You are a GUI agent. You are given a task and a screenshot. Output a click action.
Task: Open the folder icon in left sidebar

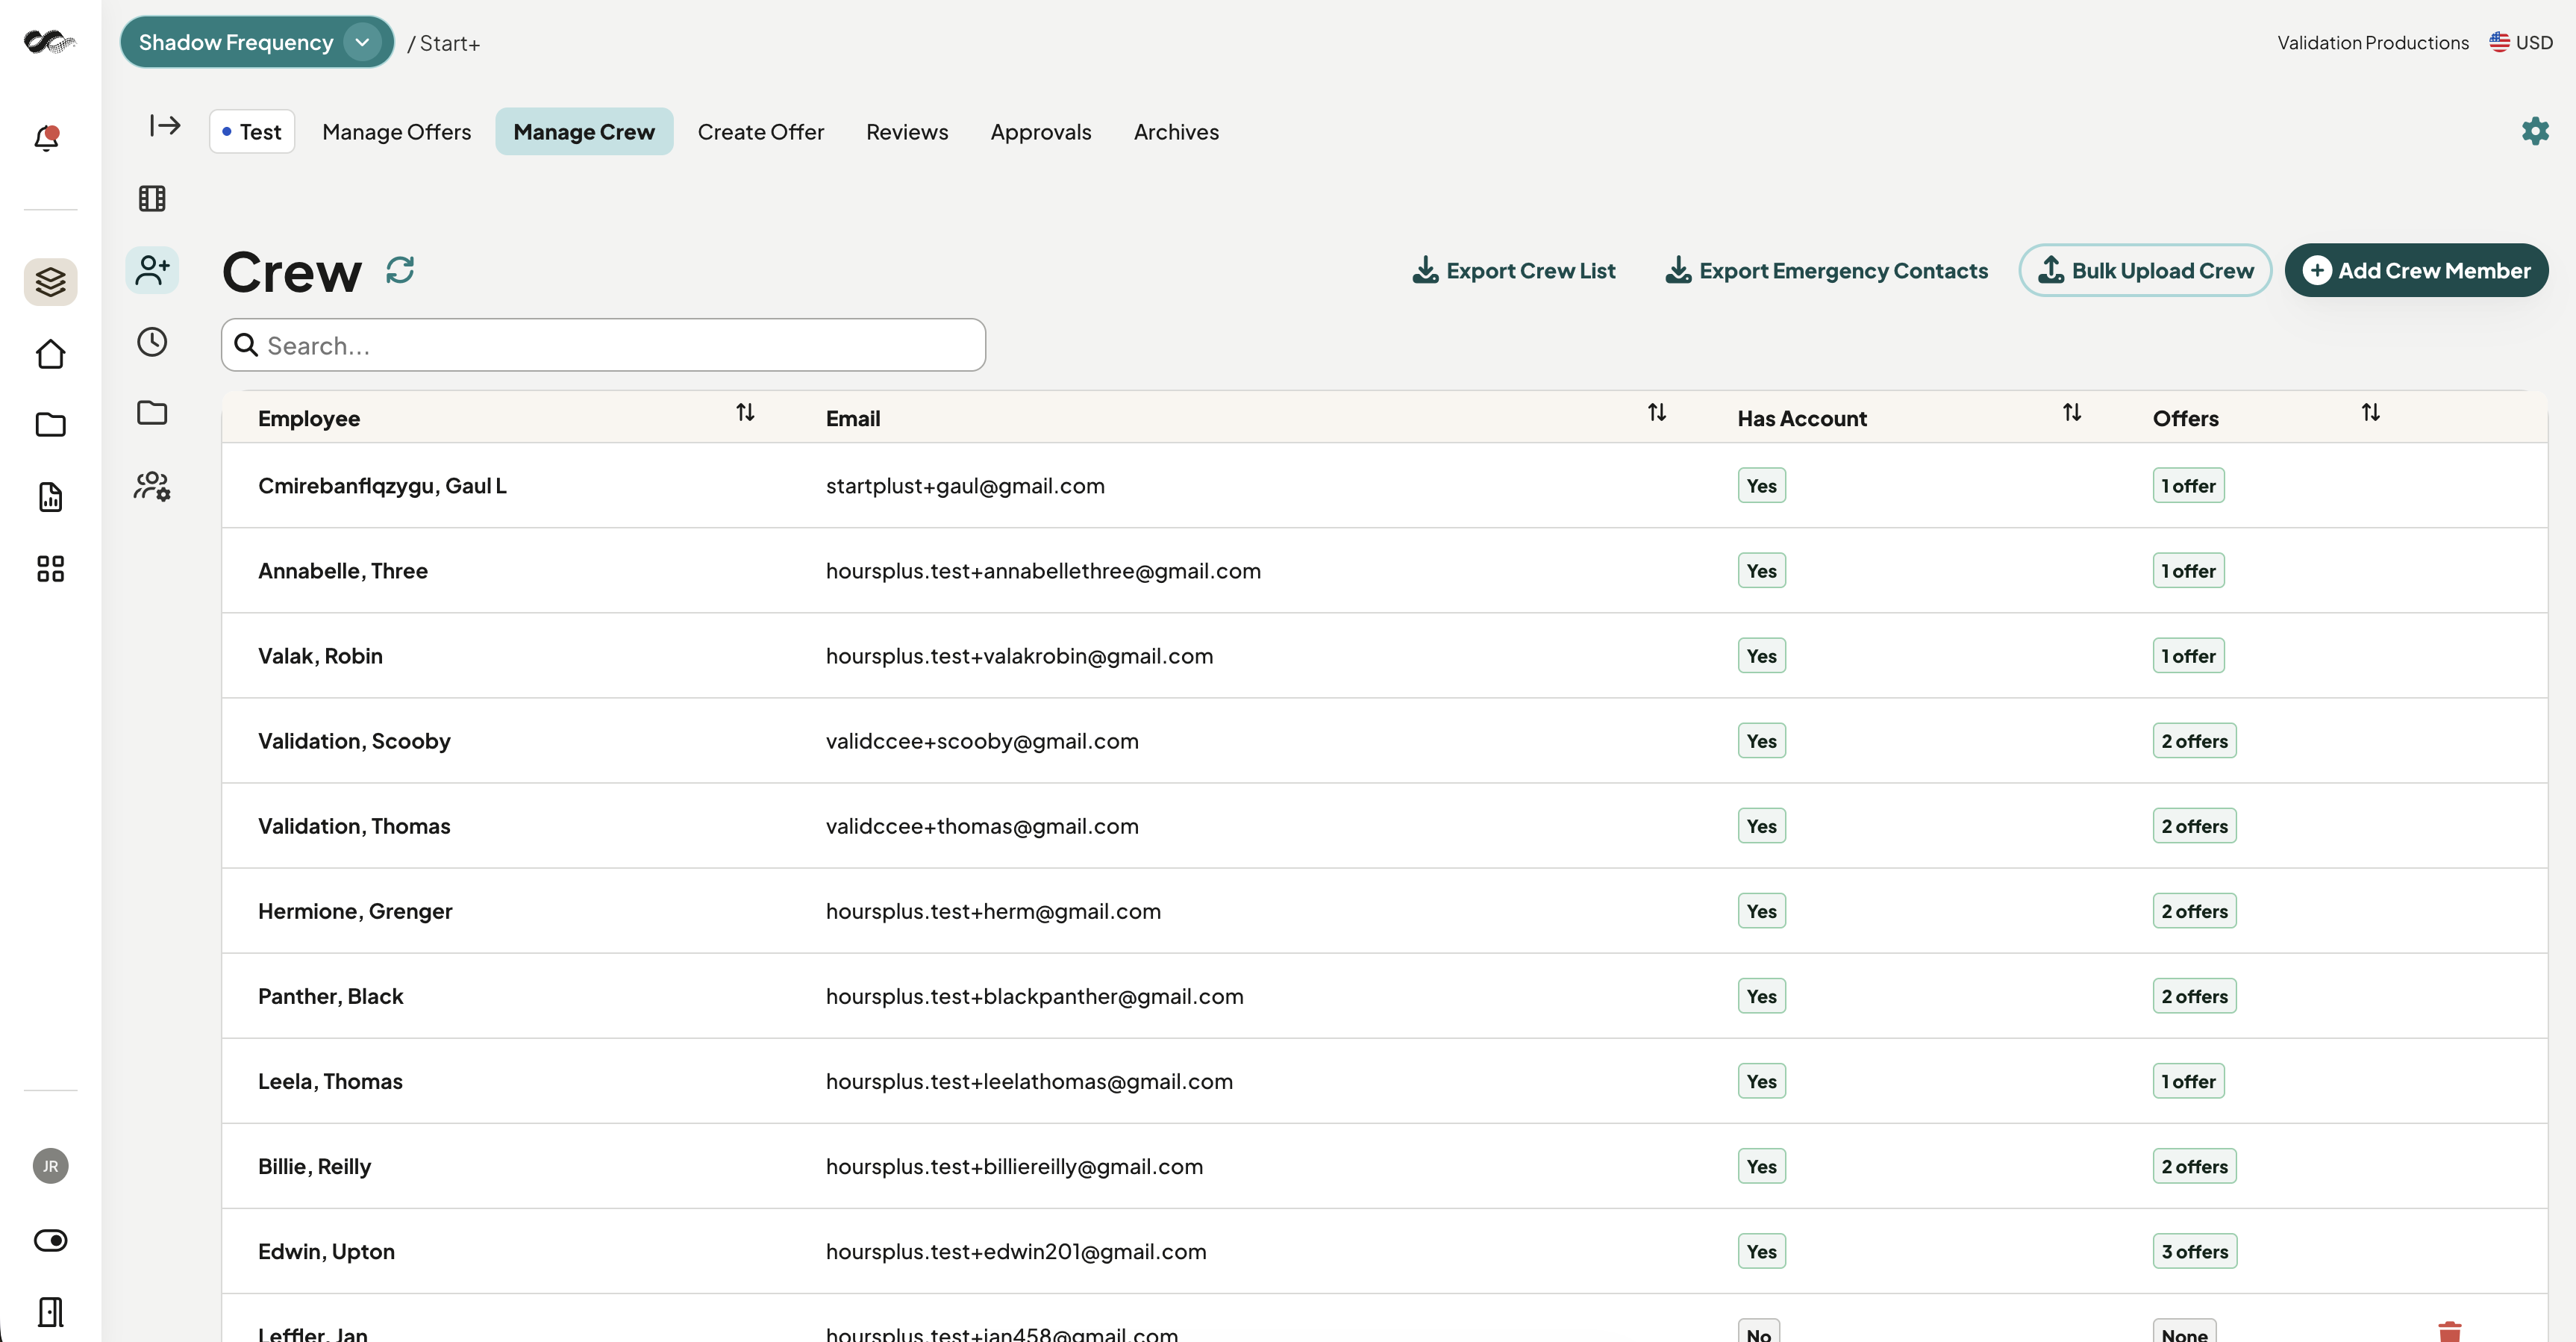tap(50, 425)
